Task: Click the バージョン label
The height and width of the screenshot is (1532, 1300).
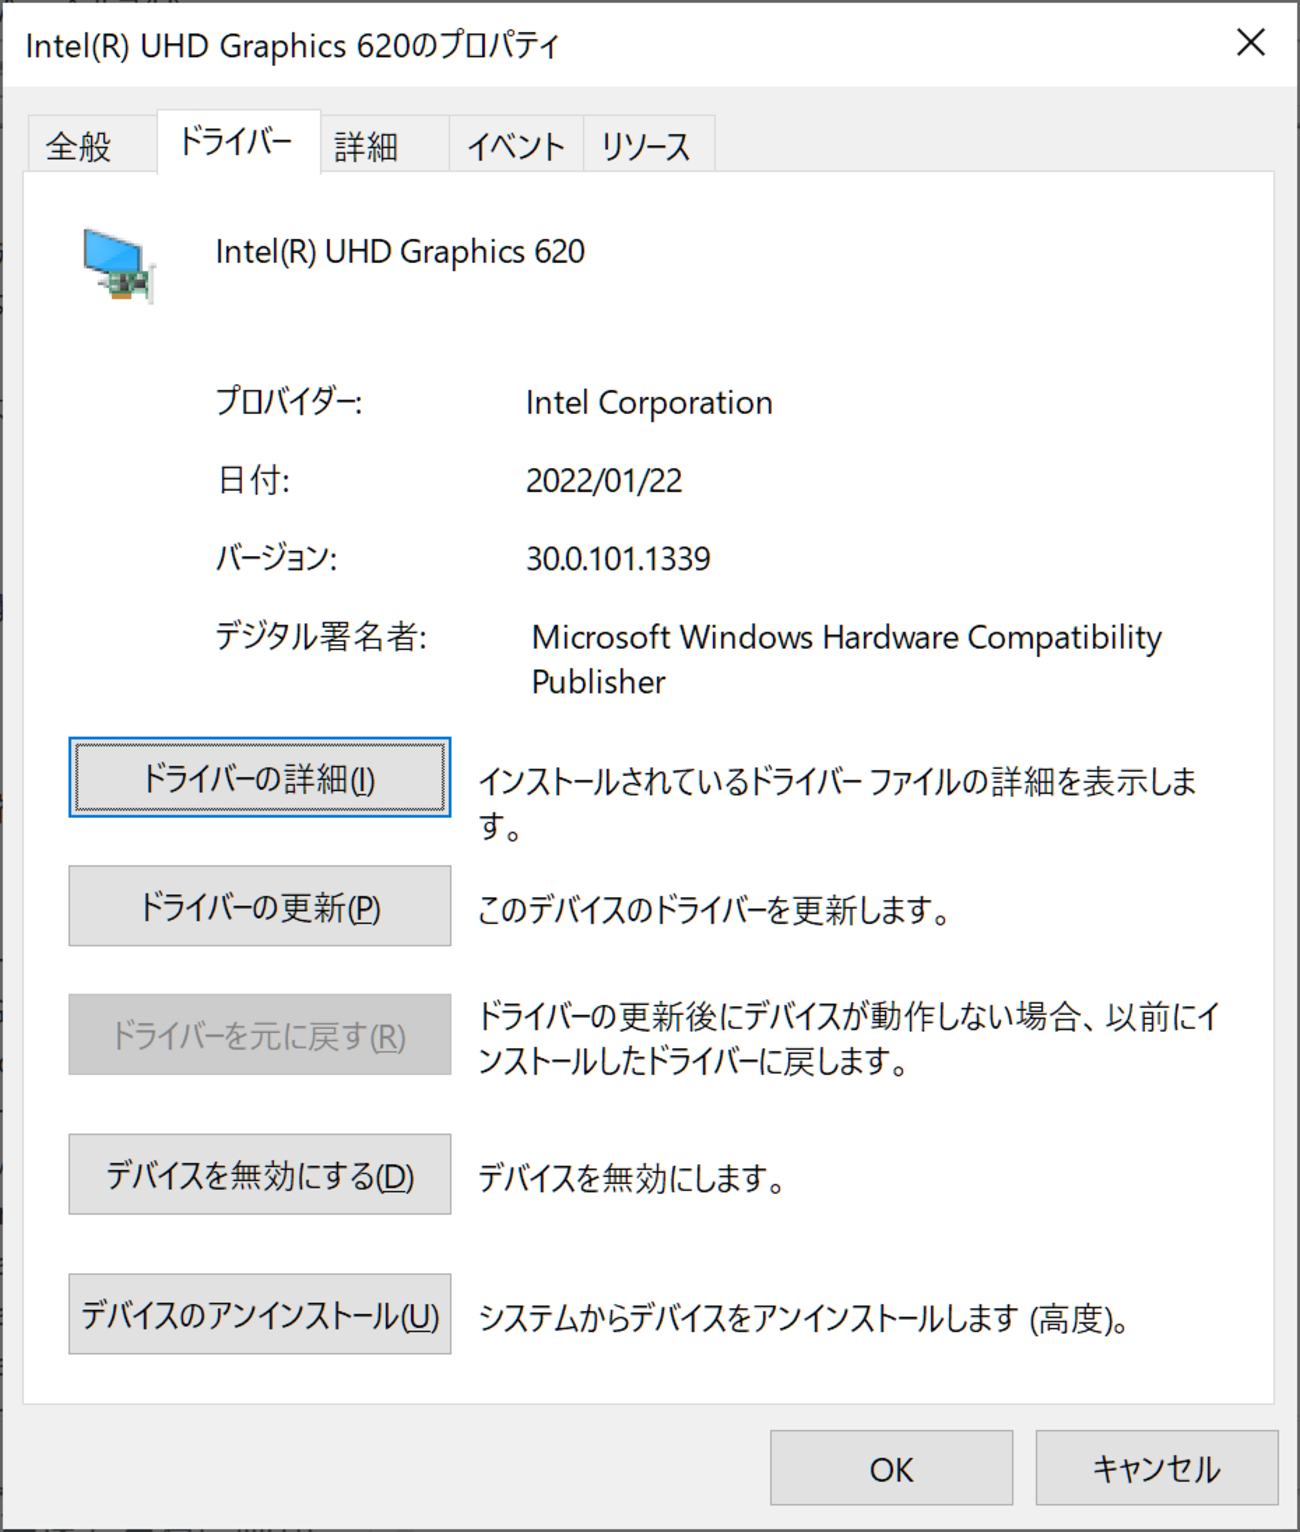Action: click(x=277, y=558)
